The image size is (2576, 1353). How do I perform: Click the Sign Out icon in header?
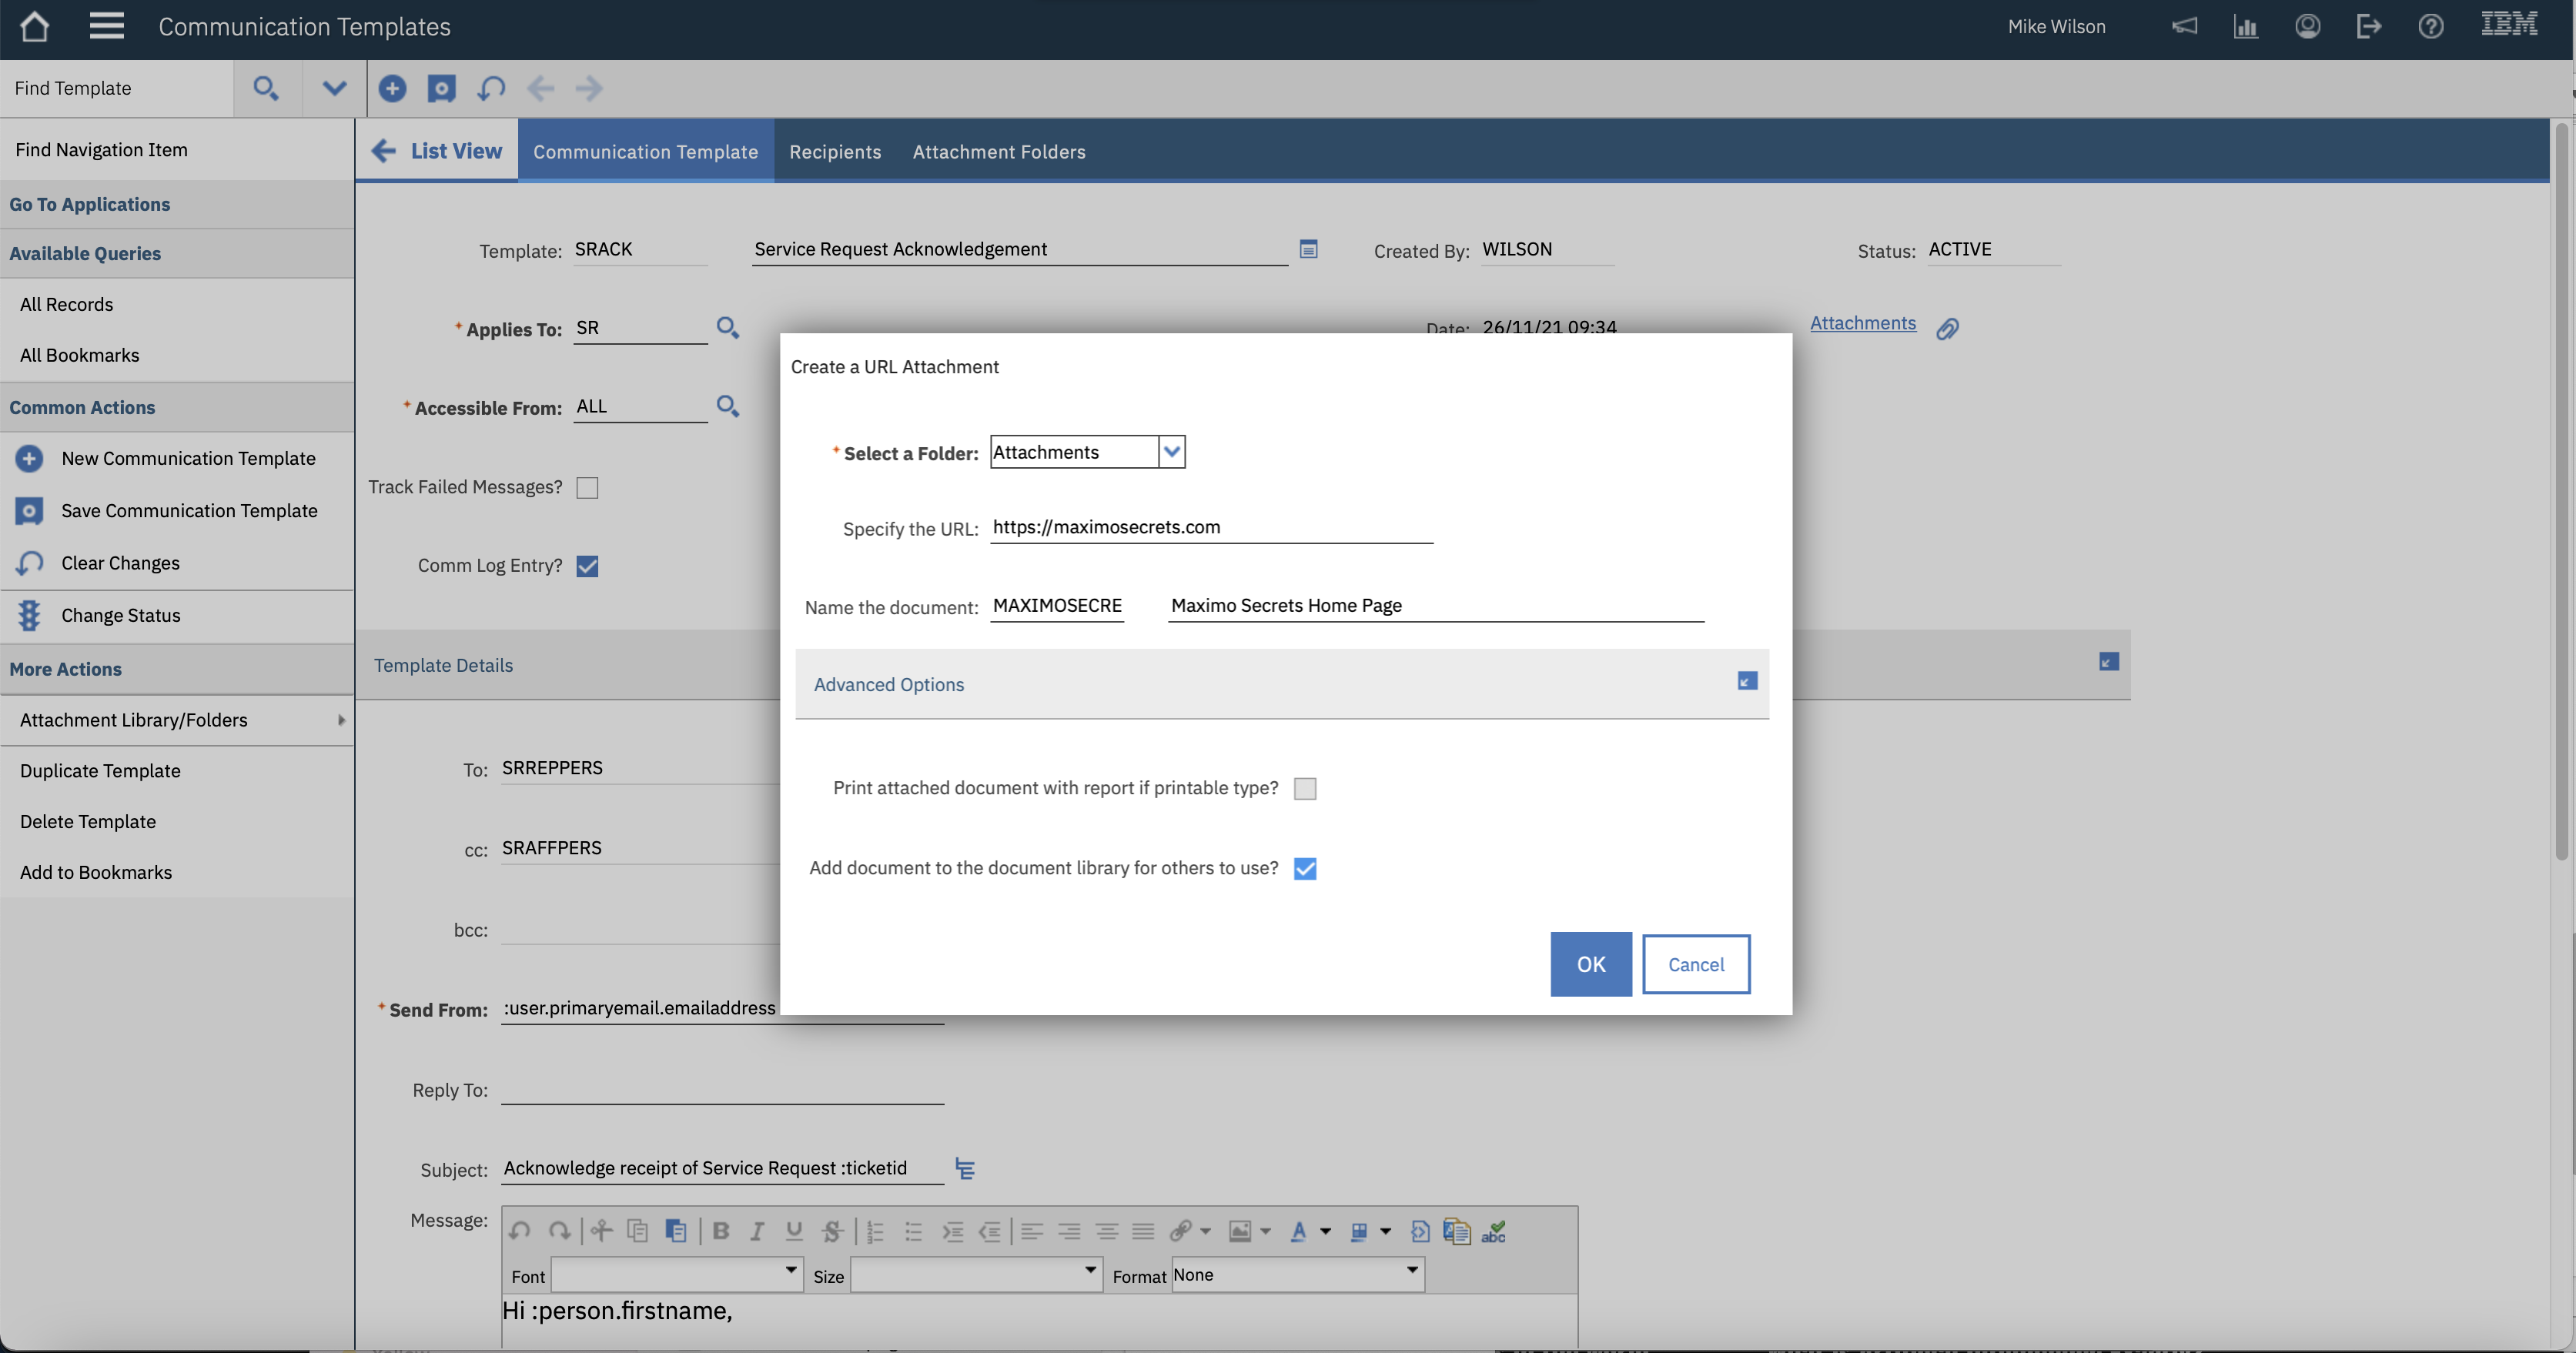[x=2368, y=26]
